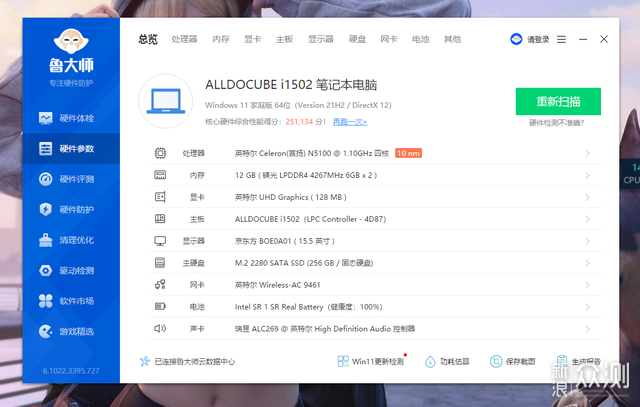This screenshot has width=640, height=407.
Task: Expand the 声卡 ALC269 row arrow
Action: 587,329
